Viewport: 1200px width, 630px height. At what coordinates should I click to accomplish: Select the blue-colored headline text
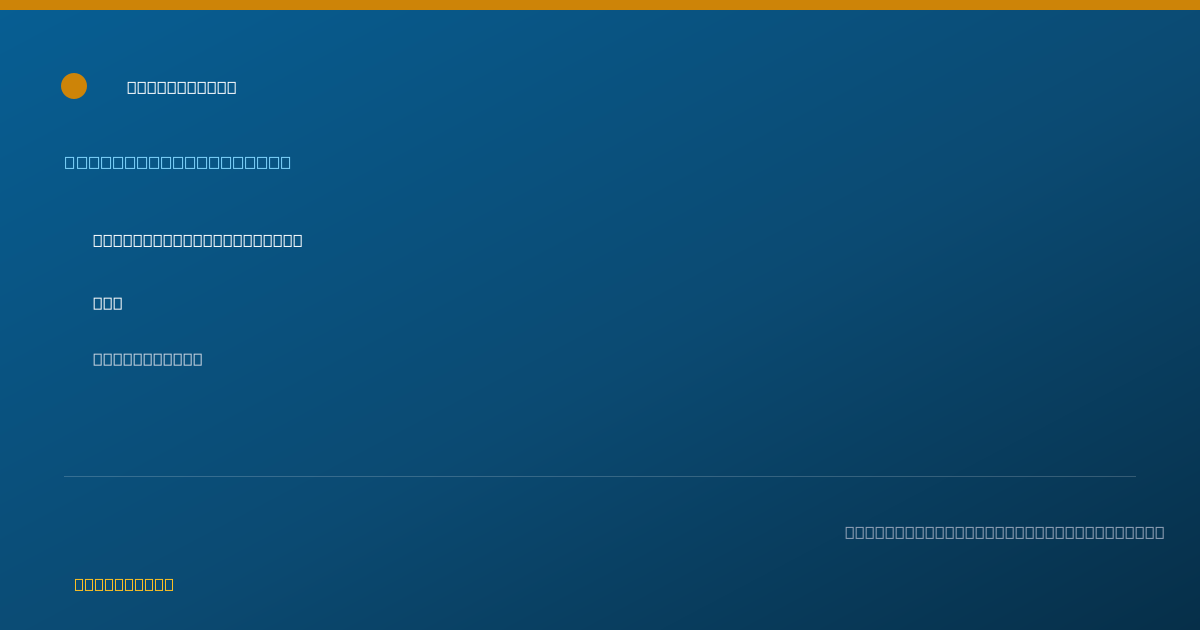tap(178, 162)
